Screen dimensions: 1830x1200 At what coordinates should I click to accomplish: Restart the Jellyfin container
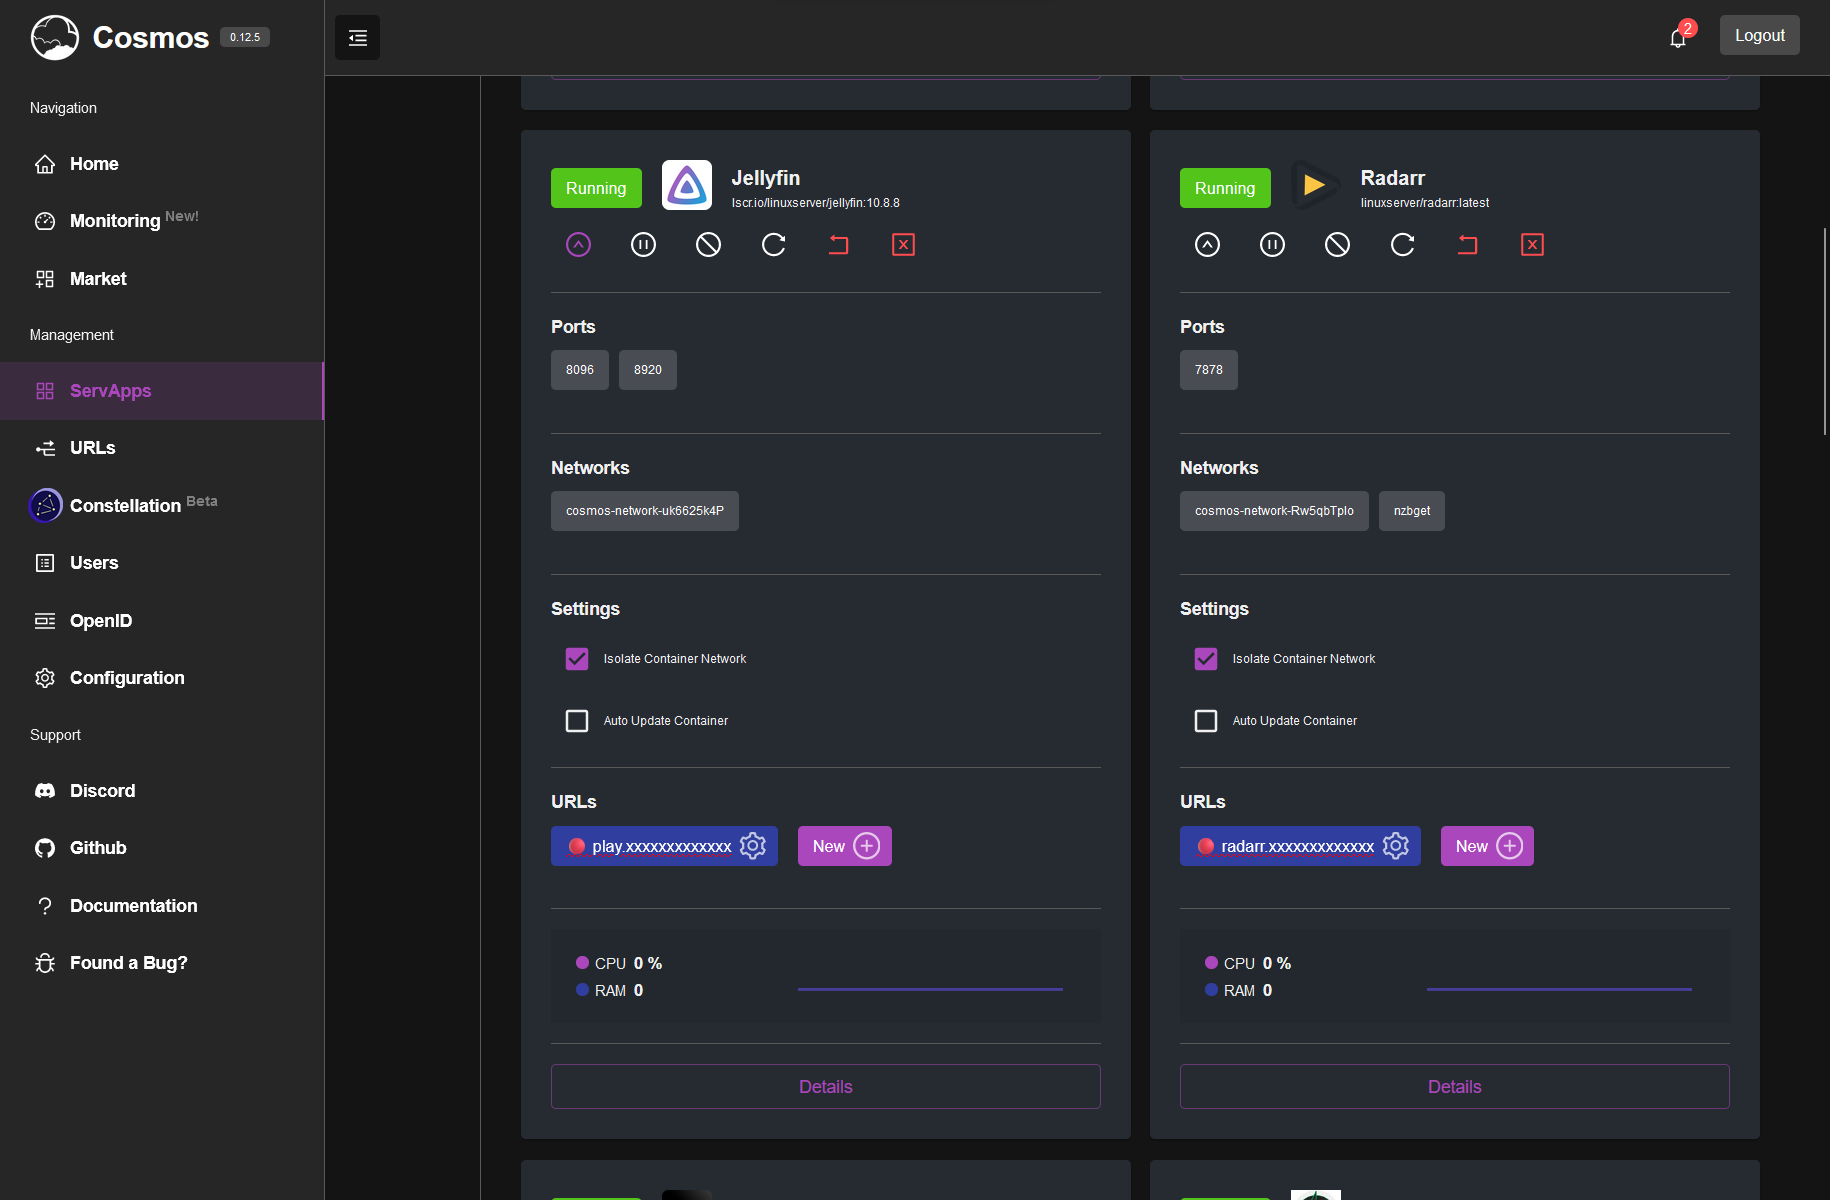(x=774, y=244)
